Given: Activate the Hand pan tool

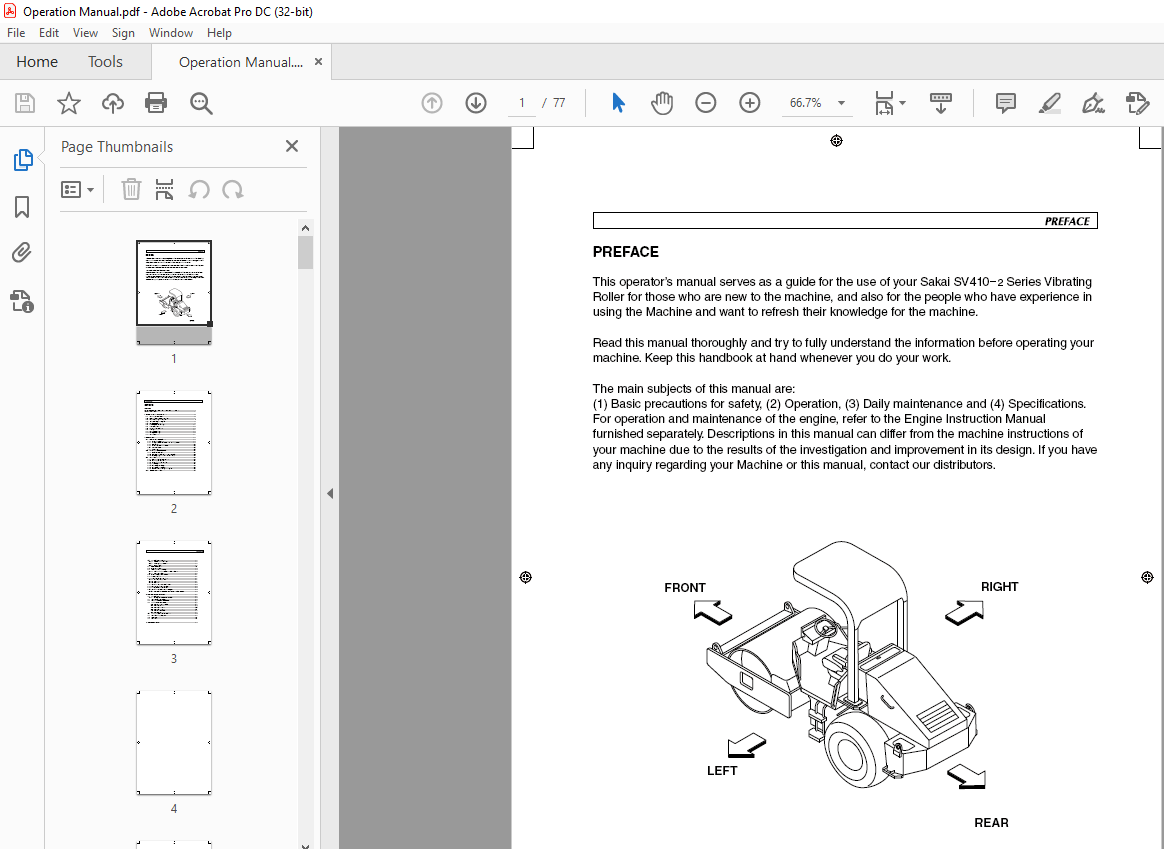Looking at the screenshot, I should (x=661, y=103).
